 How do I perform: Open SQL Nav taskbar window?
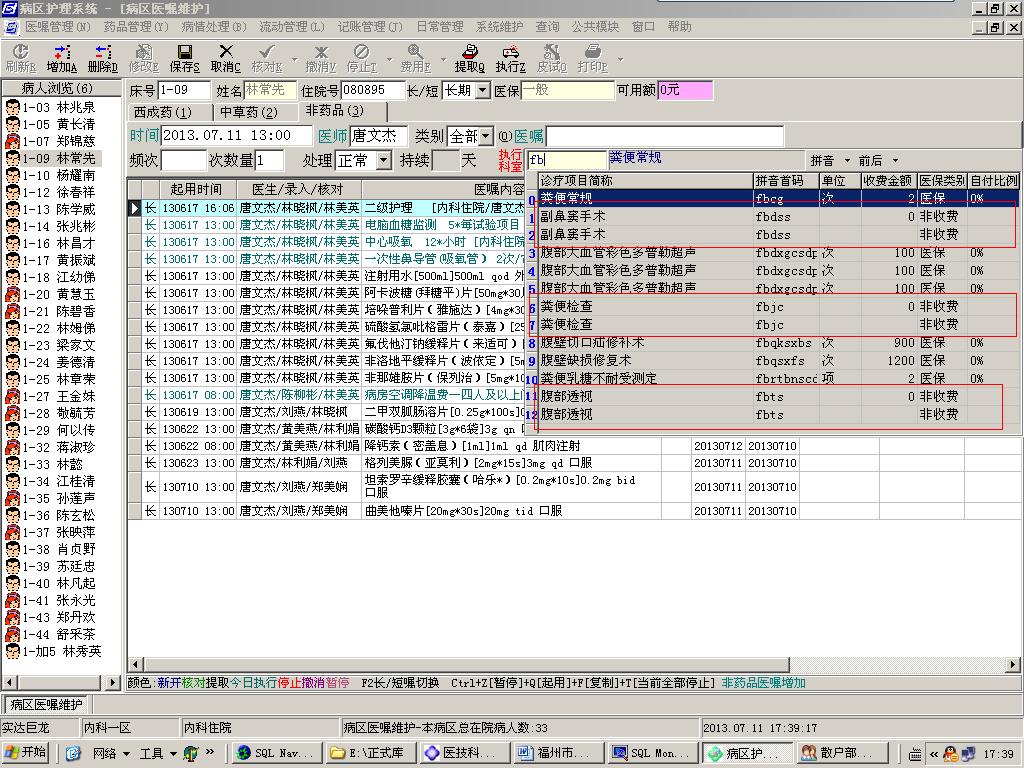[278, 753]
